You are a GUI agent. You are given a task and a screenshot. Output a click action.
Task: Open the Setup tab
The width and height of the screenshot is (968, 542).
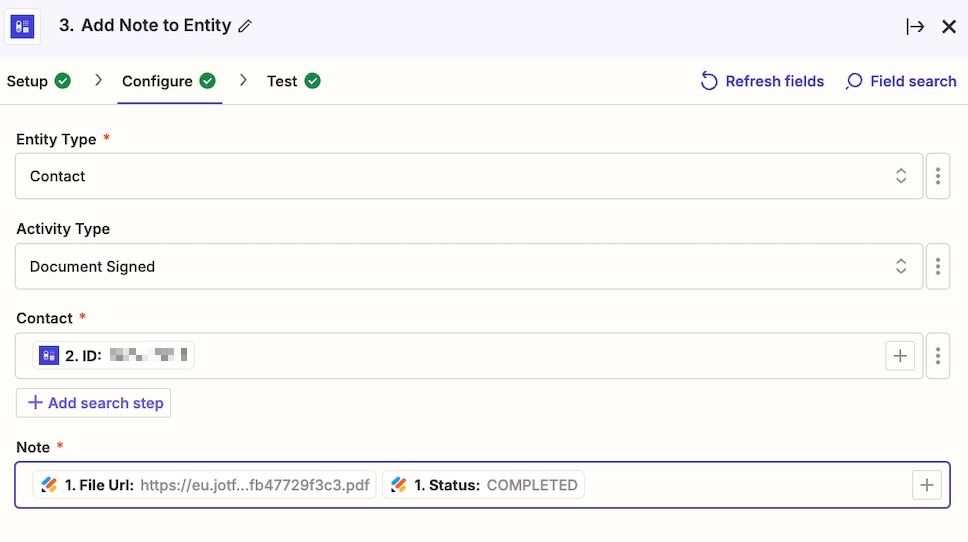[38, 81]
